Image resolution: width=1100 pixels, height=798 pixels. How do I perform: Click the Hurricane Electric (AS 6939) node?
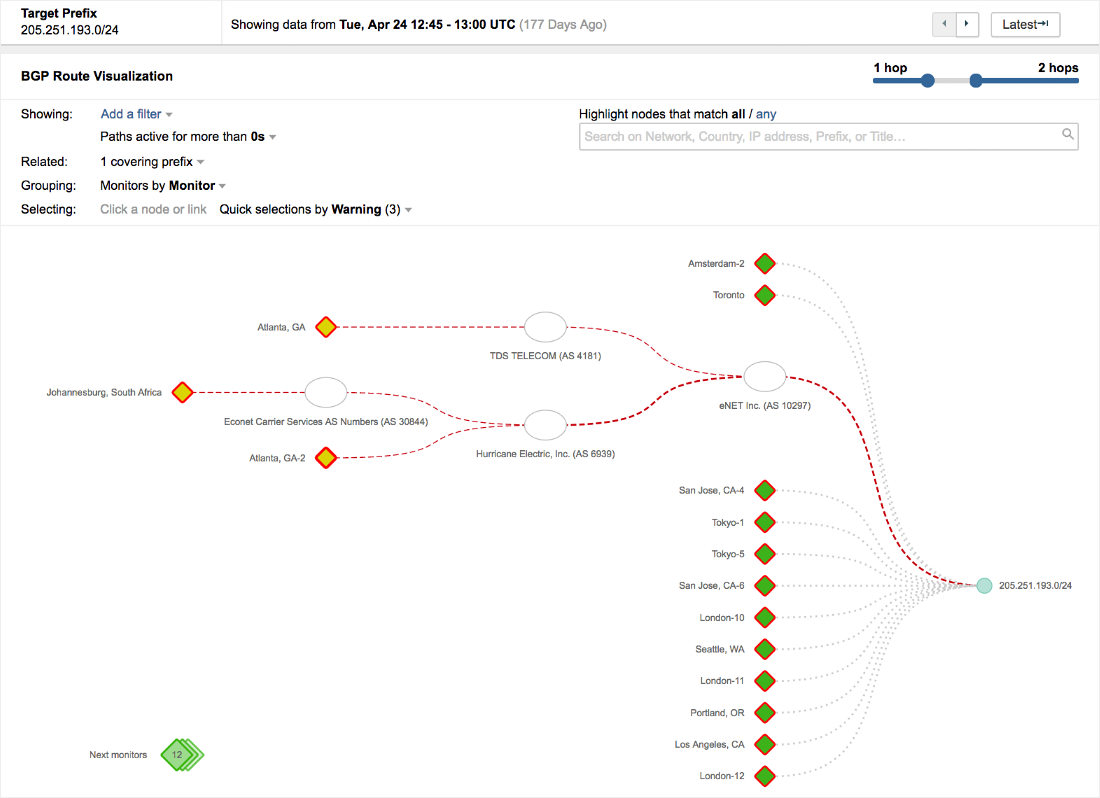click(545, 425)
